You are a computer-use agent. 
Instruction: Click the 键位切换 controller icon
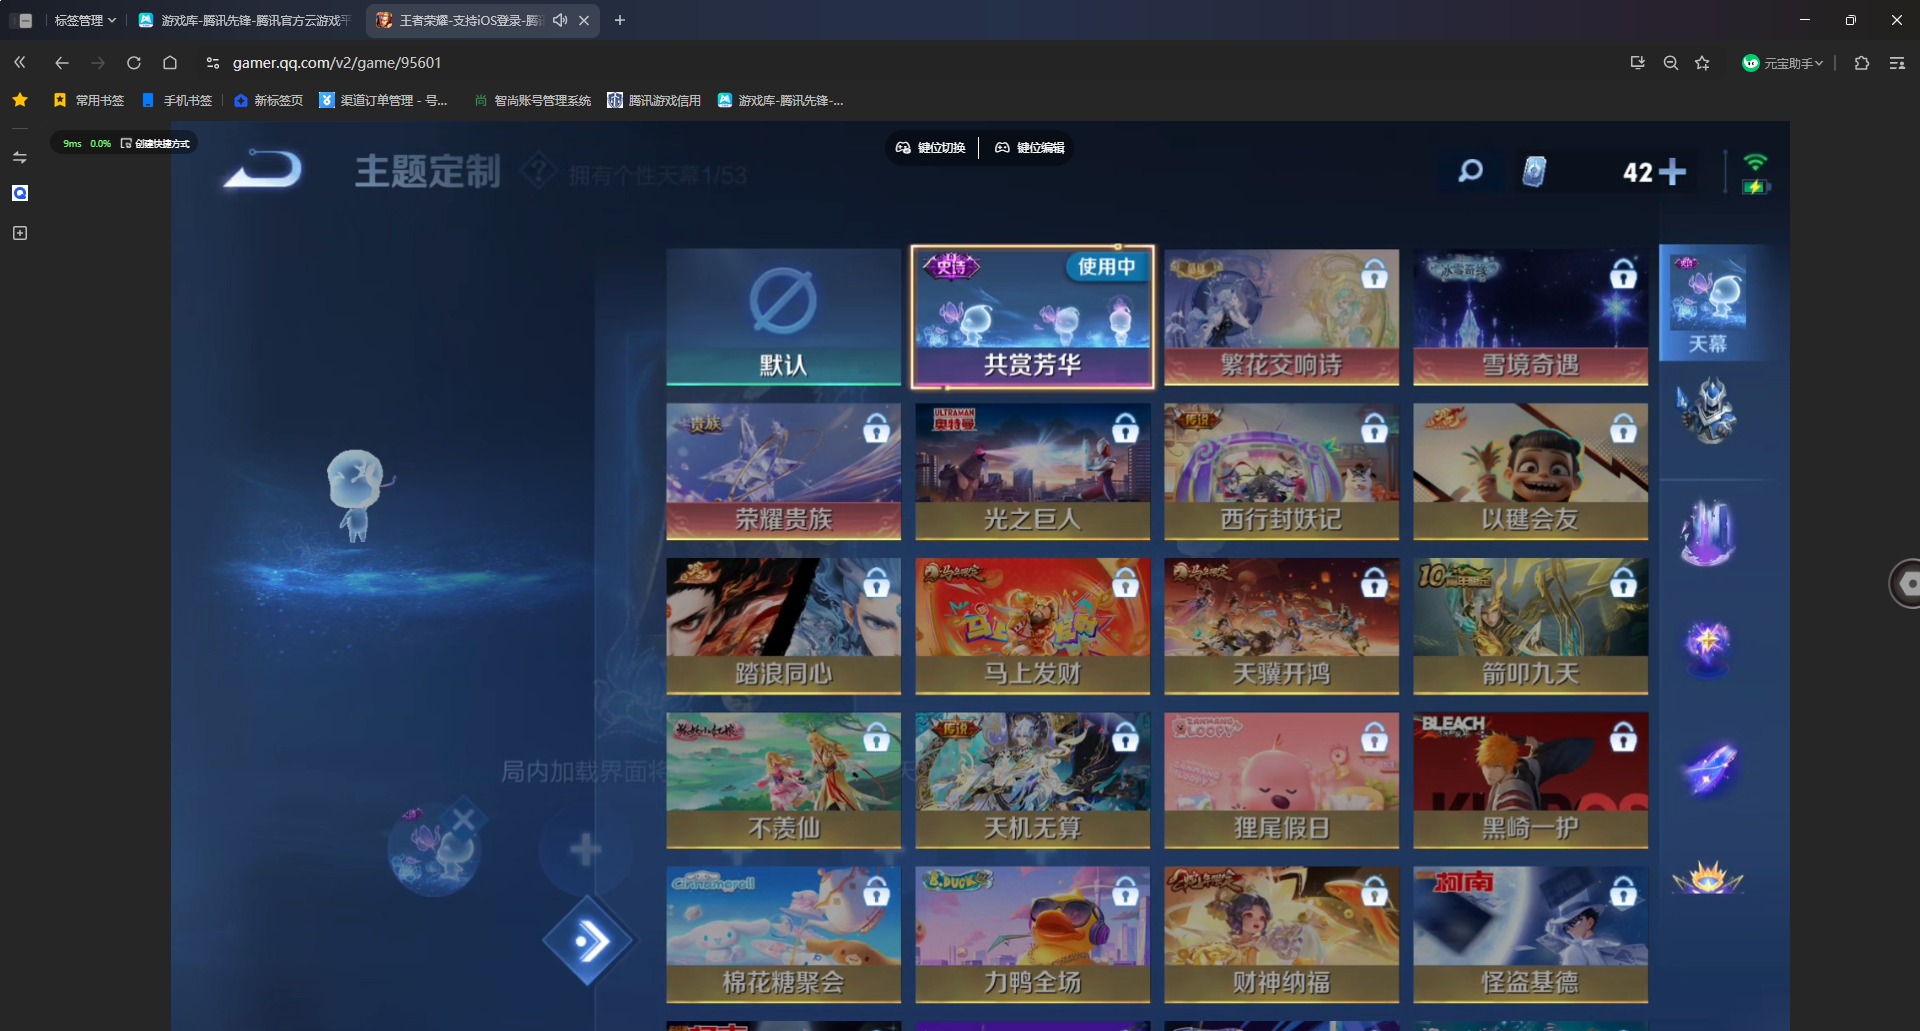point(903,148)
